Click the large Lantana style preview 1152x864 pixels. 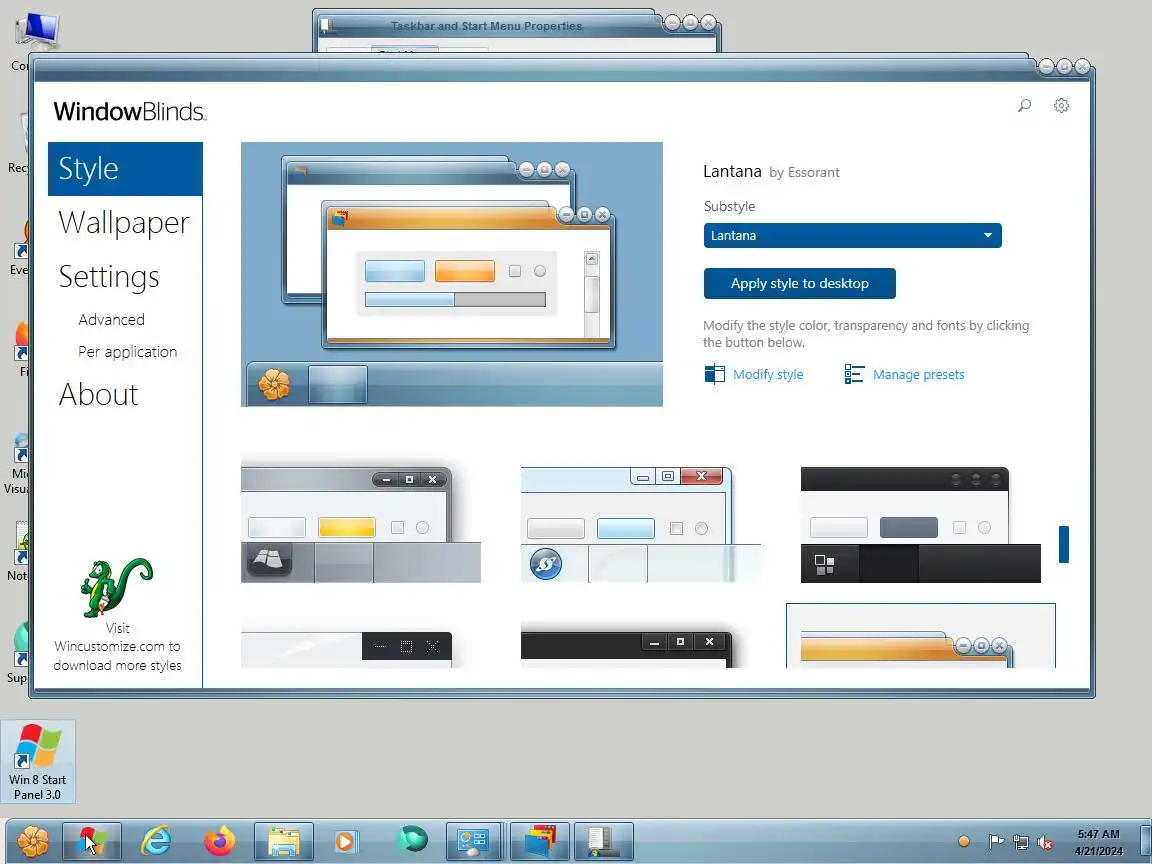pos(452,274)
